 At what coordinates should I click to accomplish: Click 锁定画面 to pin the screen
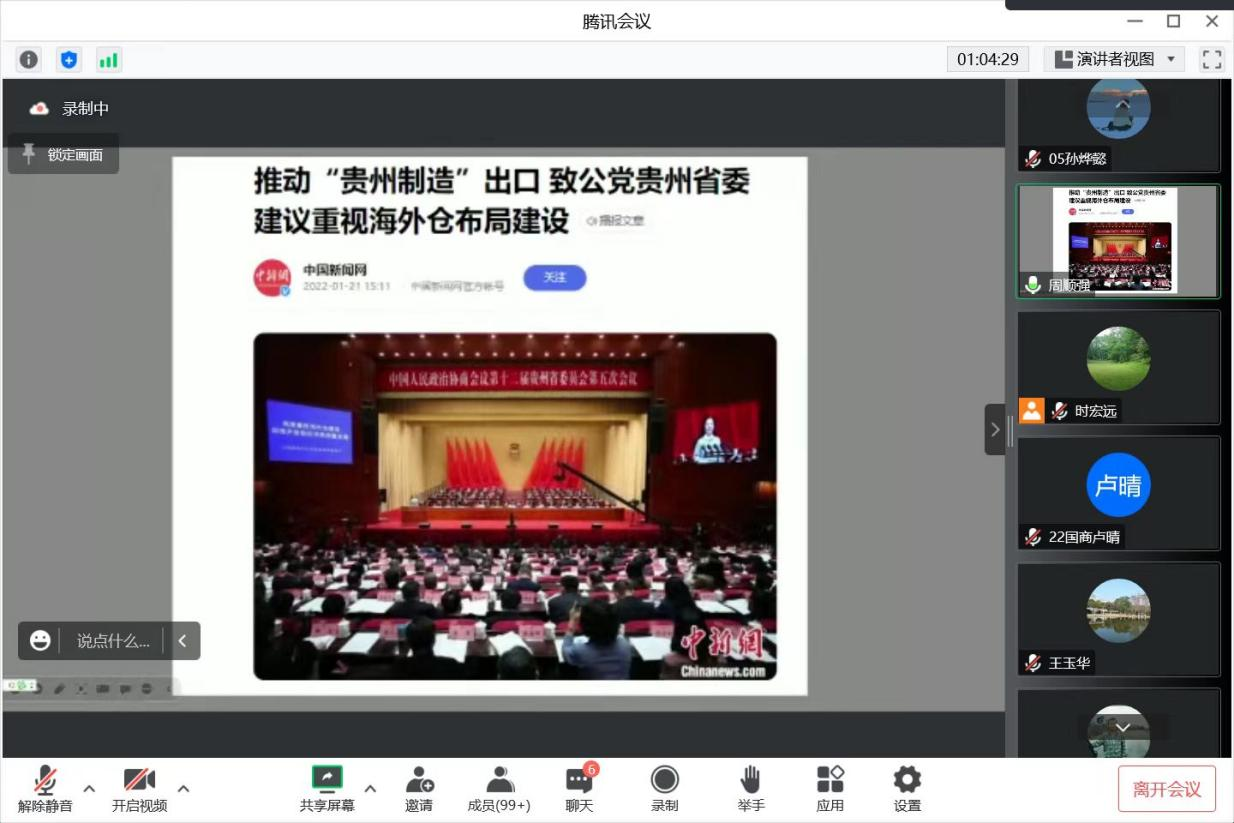[x=63, y=154]
